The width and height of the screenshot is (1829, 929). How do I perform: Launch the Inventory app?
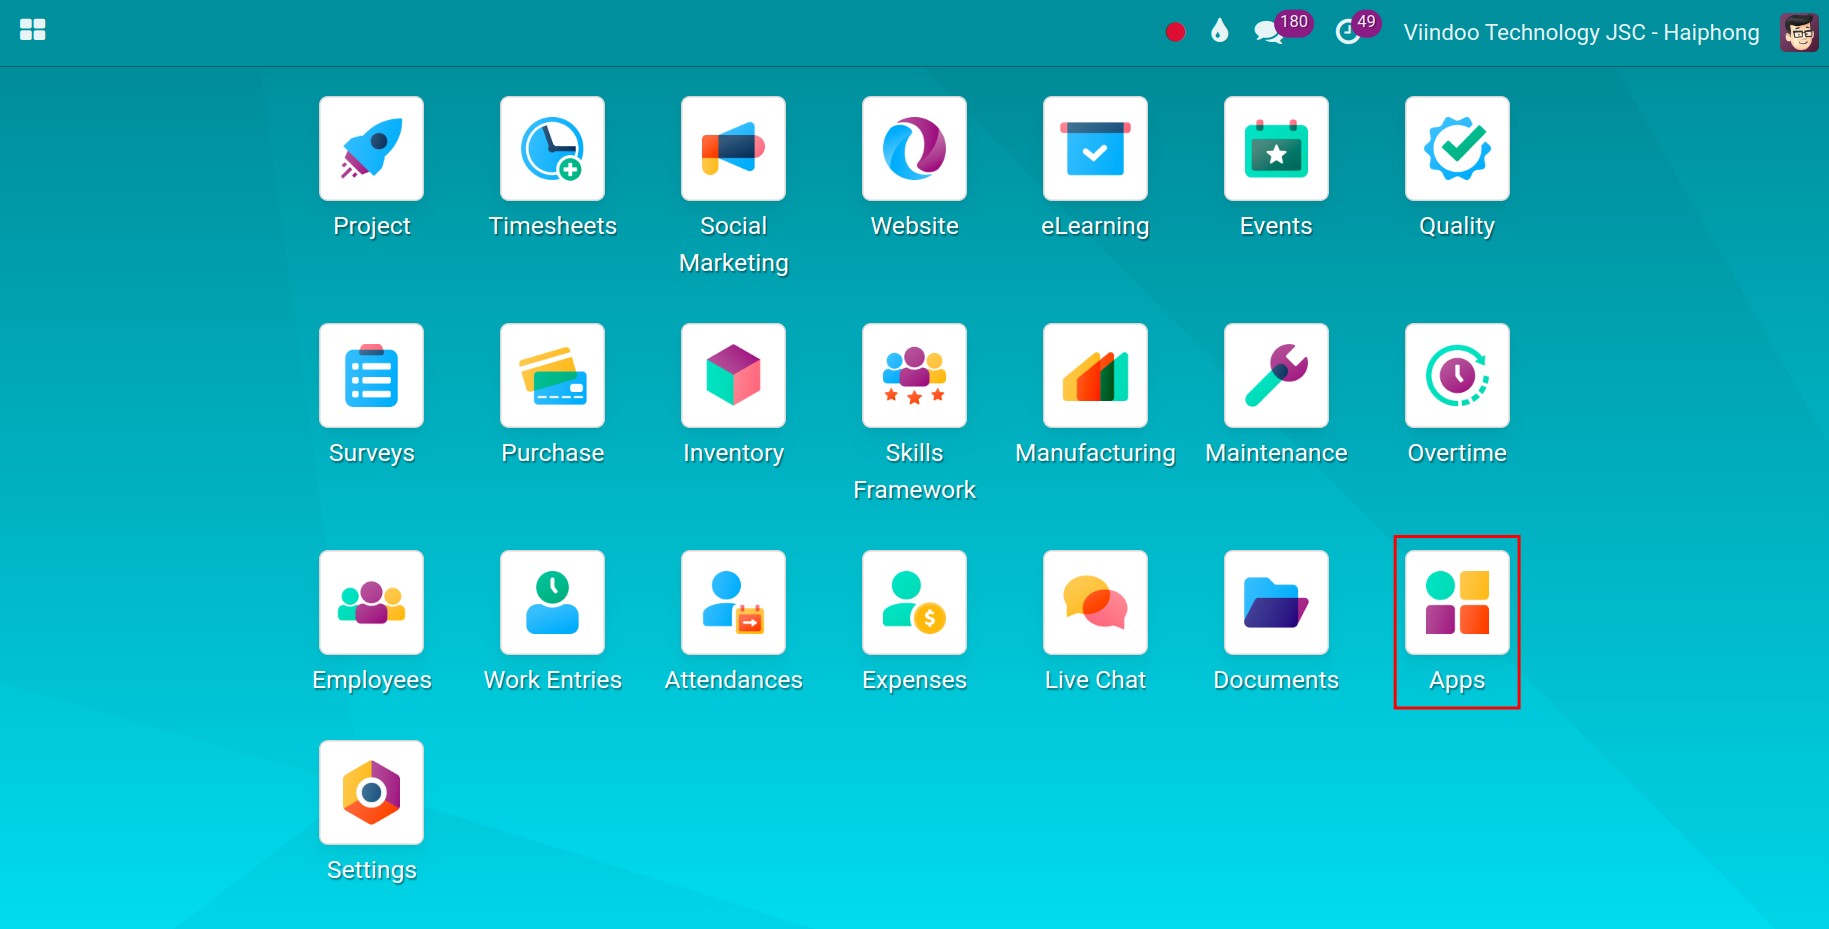tap(733, 376)
